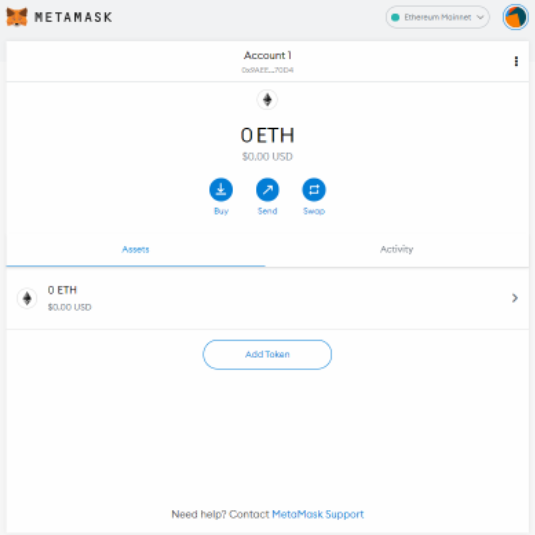535x535 pixels.
Task: Switch to the Activity tab
Action: coord(397,249)
